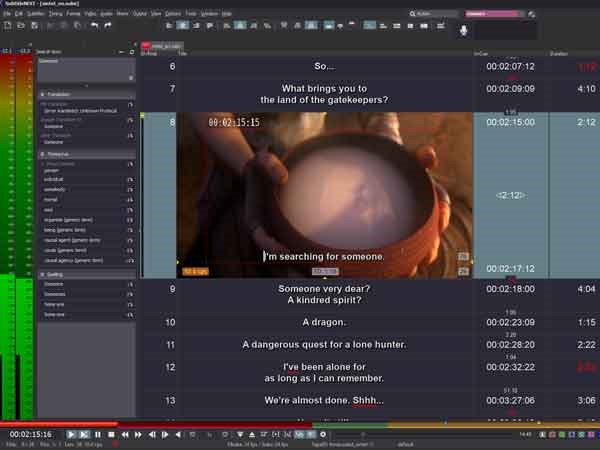
Task: Create a new subtitle file icon
Action: (7, 26)
